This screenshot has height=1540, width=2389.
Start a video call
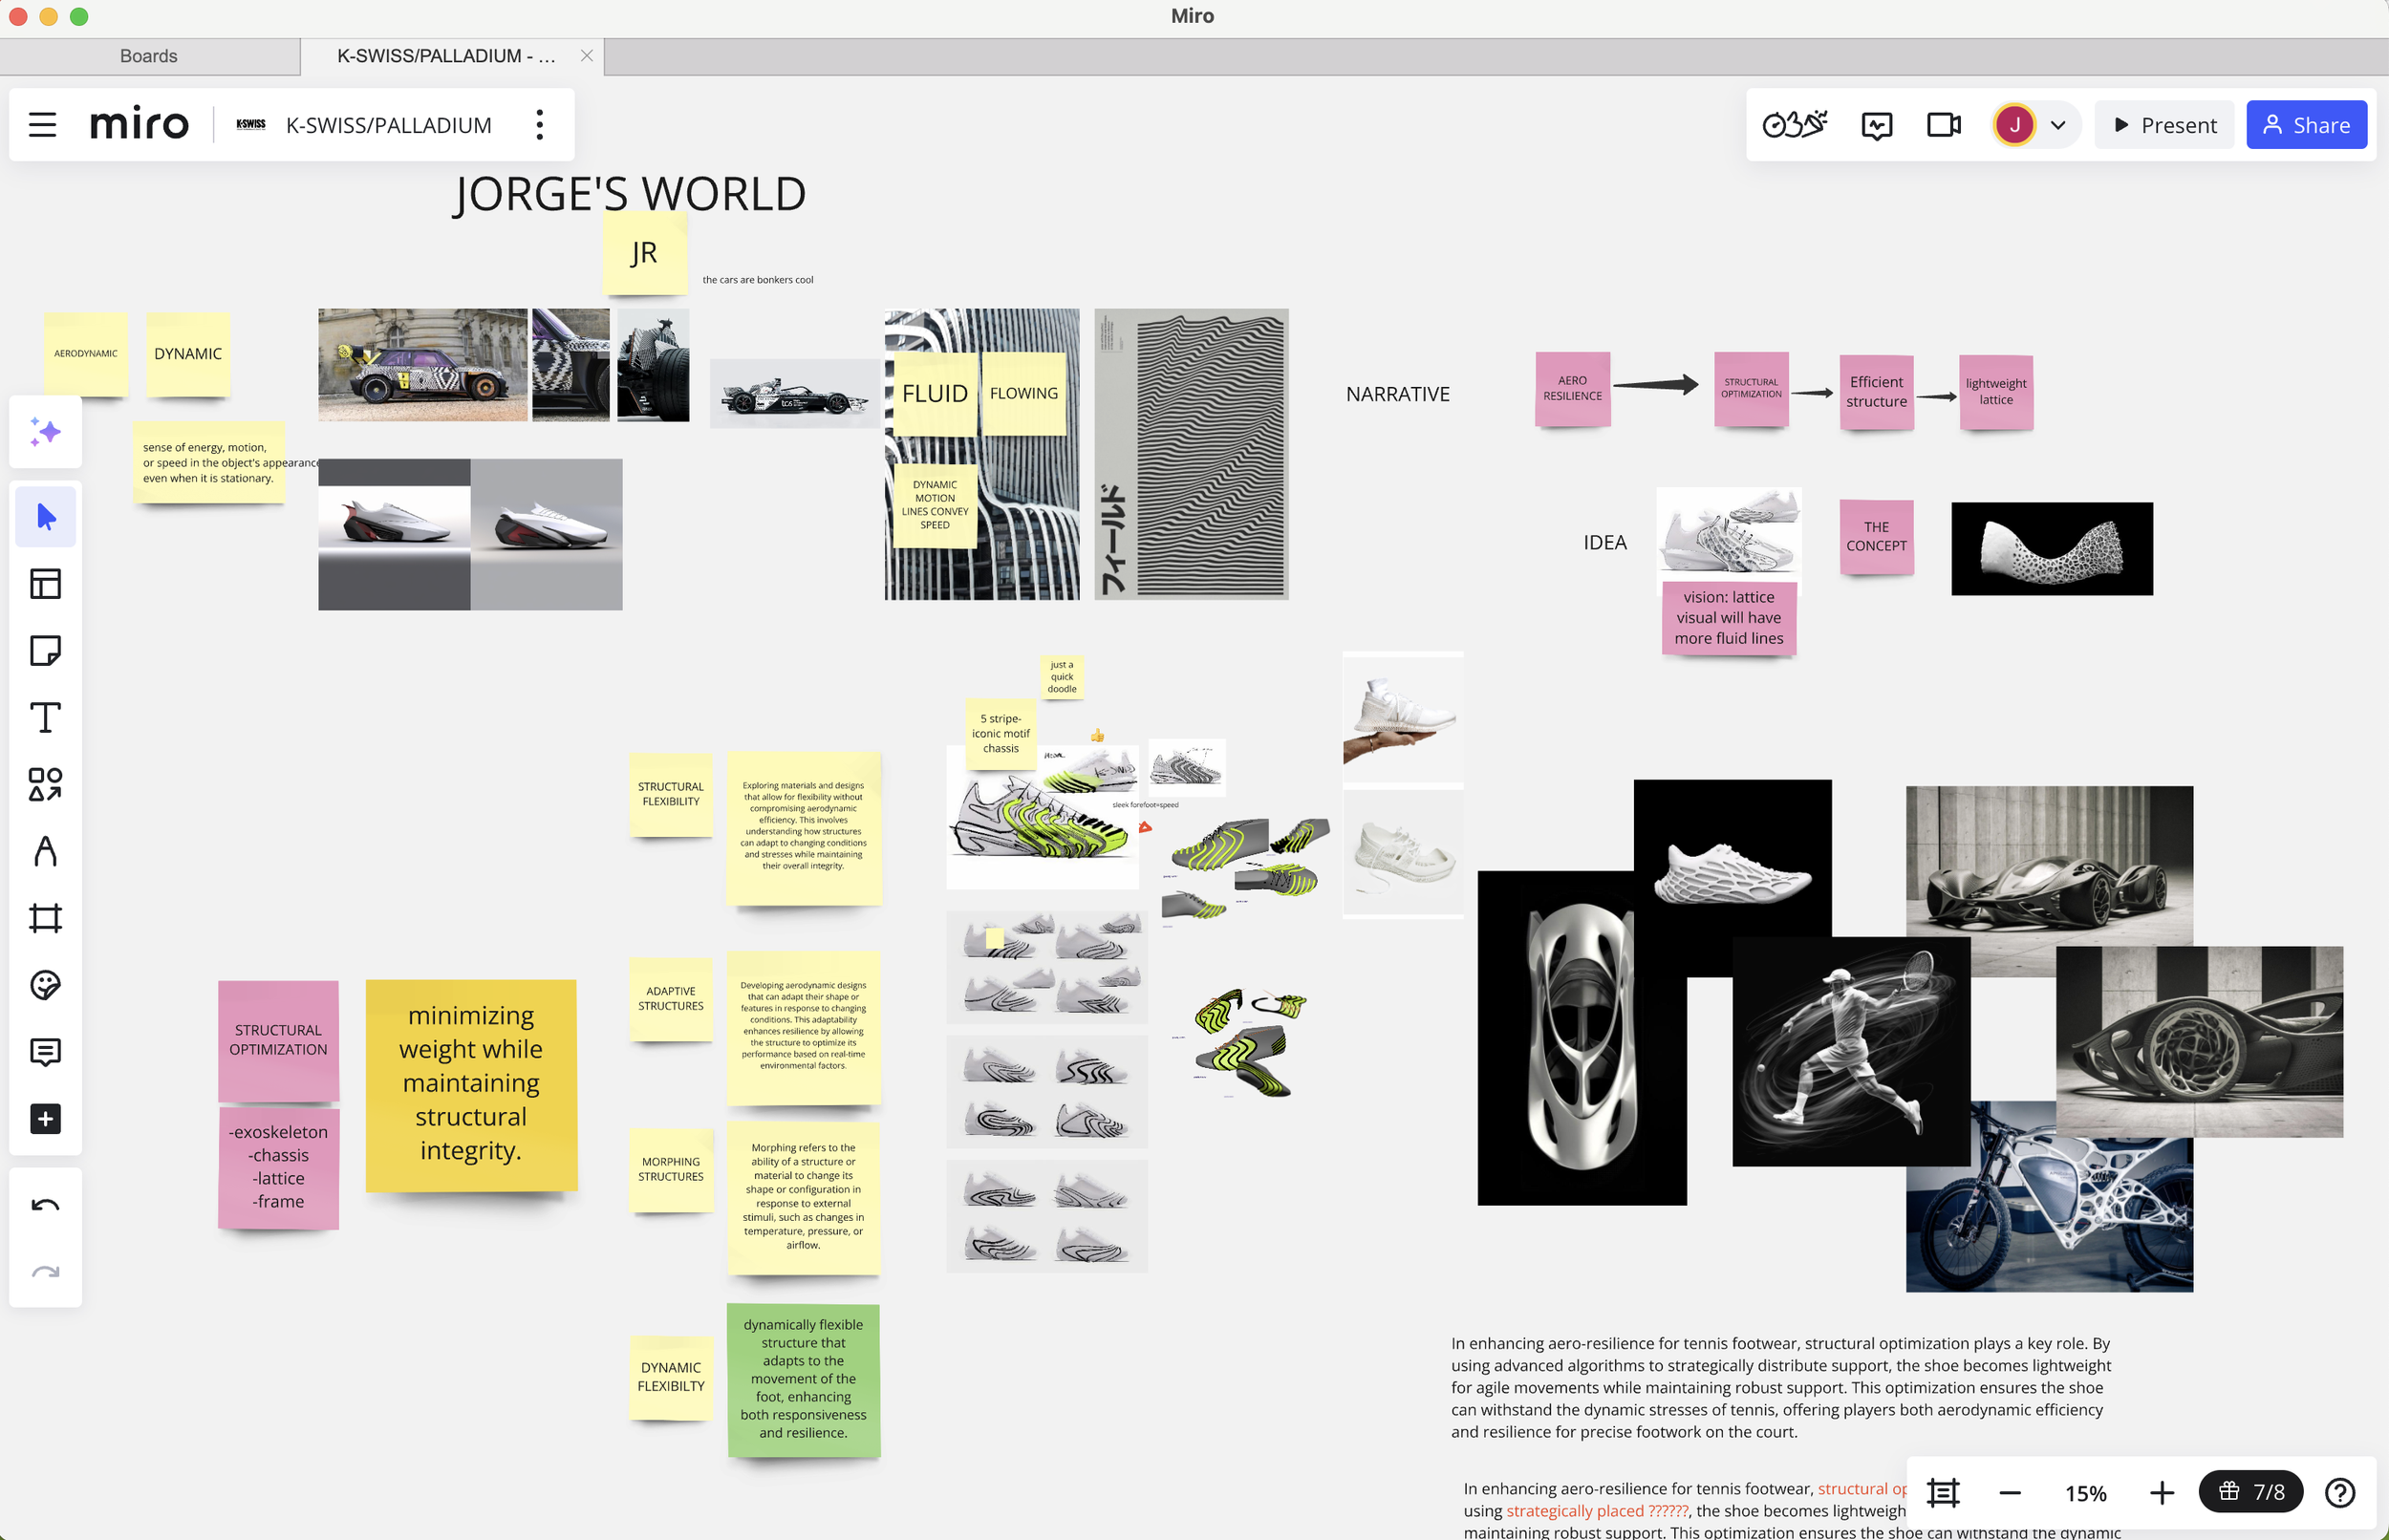(1944, 125)
